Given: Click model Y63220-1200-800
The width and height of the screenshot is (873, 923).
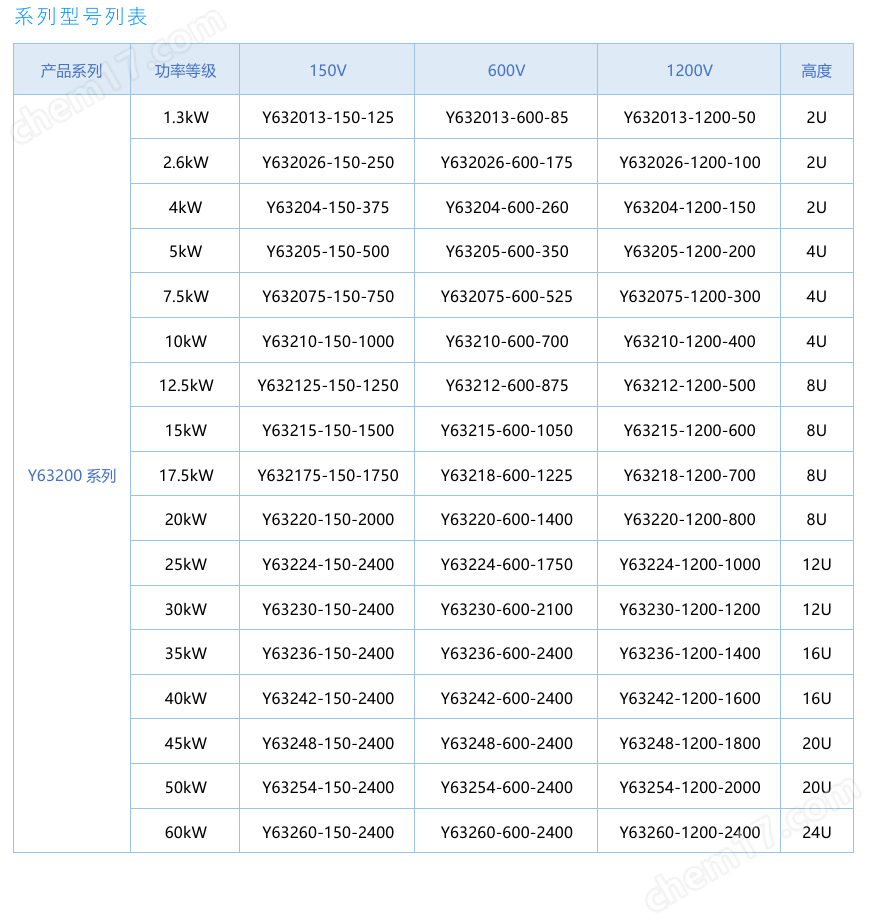Looking at the screenshot, I should pyautogui.click(x=689, y=519).
